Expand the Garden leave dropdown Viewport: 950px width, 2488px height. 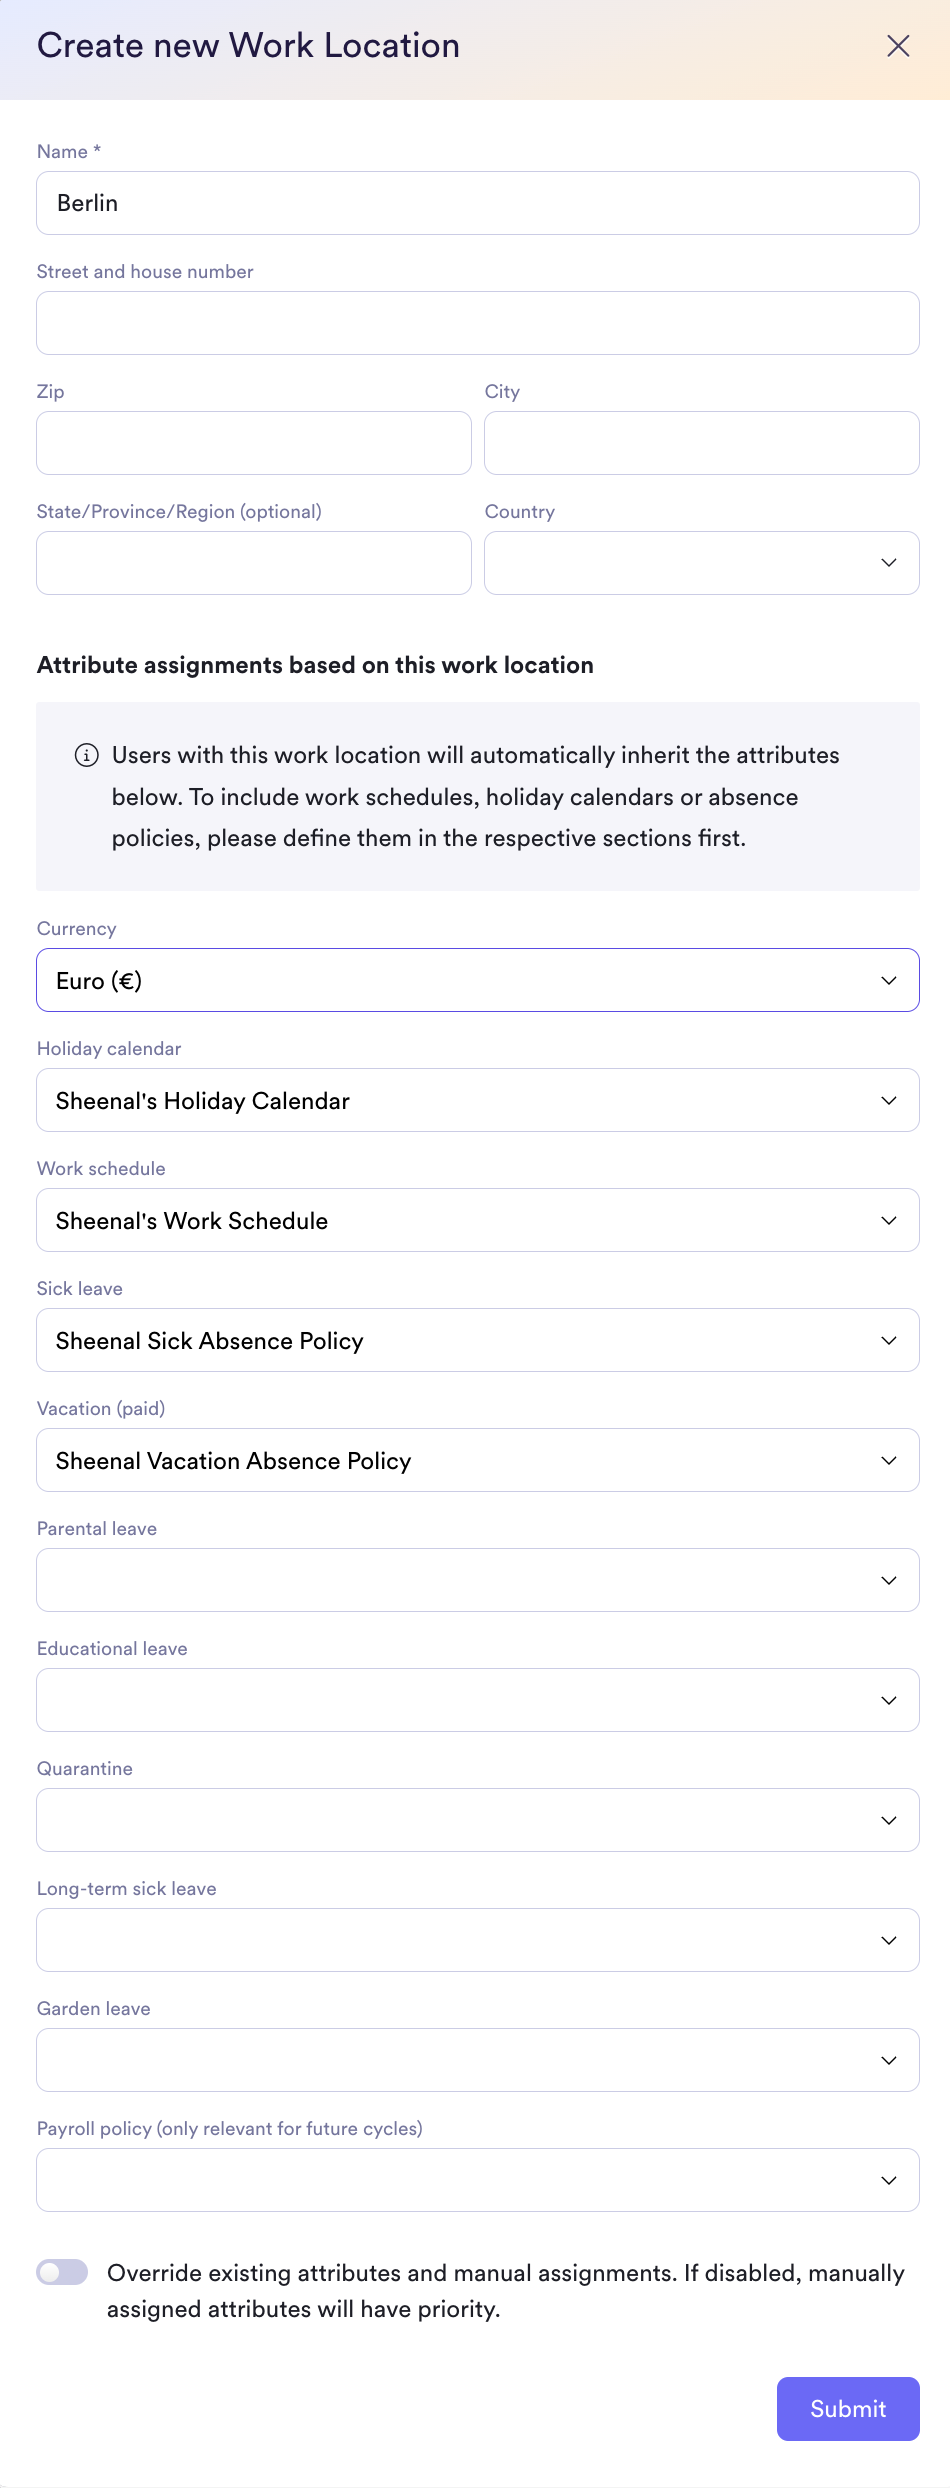(478, 2060)
